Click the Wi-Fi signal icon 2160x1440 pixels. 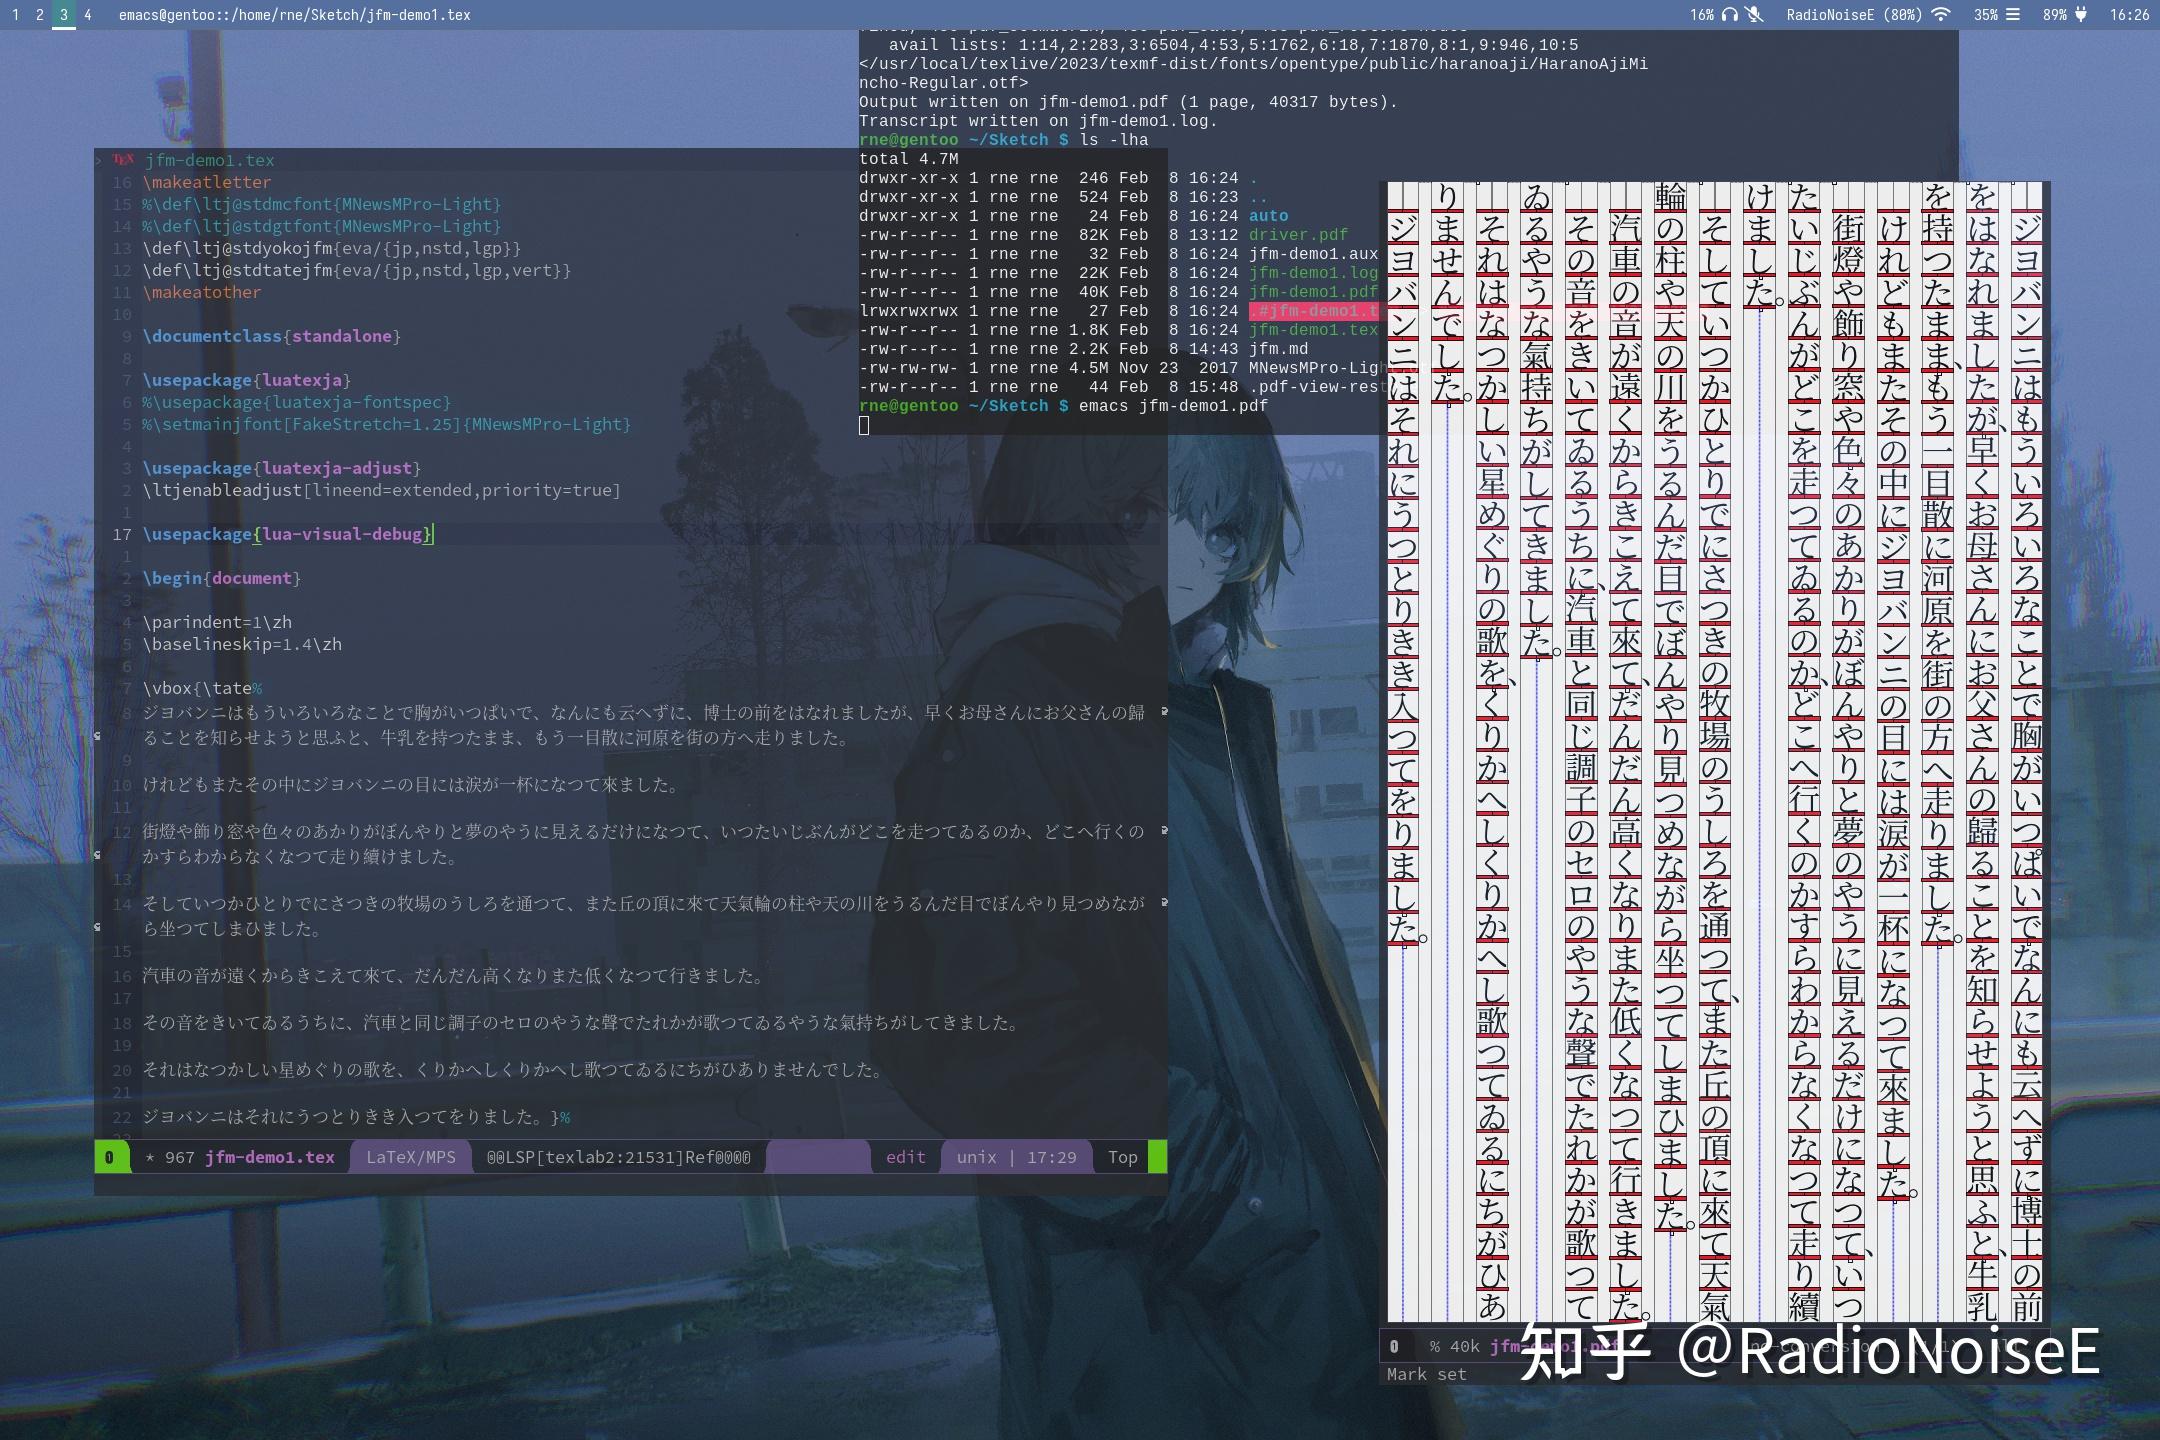tap(1941, 14)
